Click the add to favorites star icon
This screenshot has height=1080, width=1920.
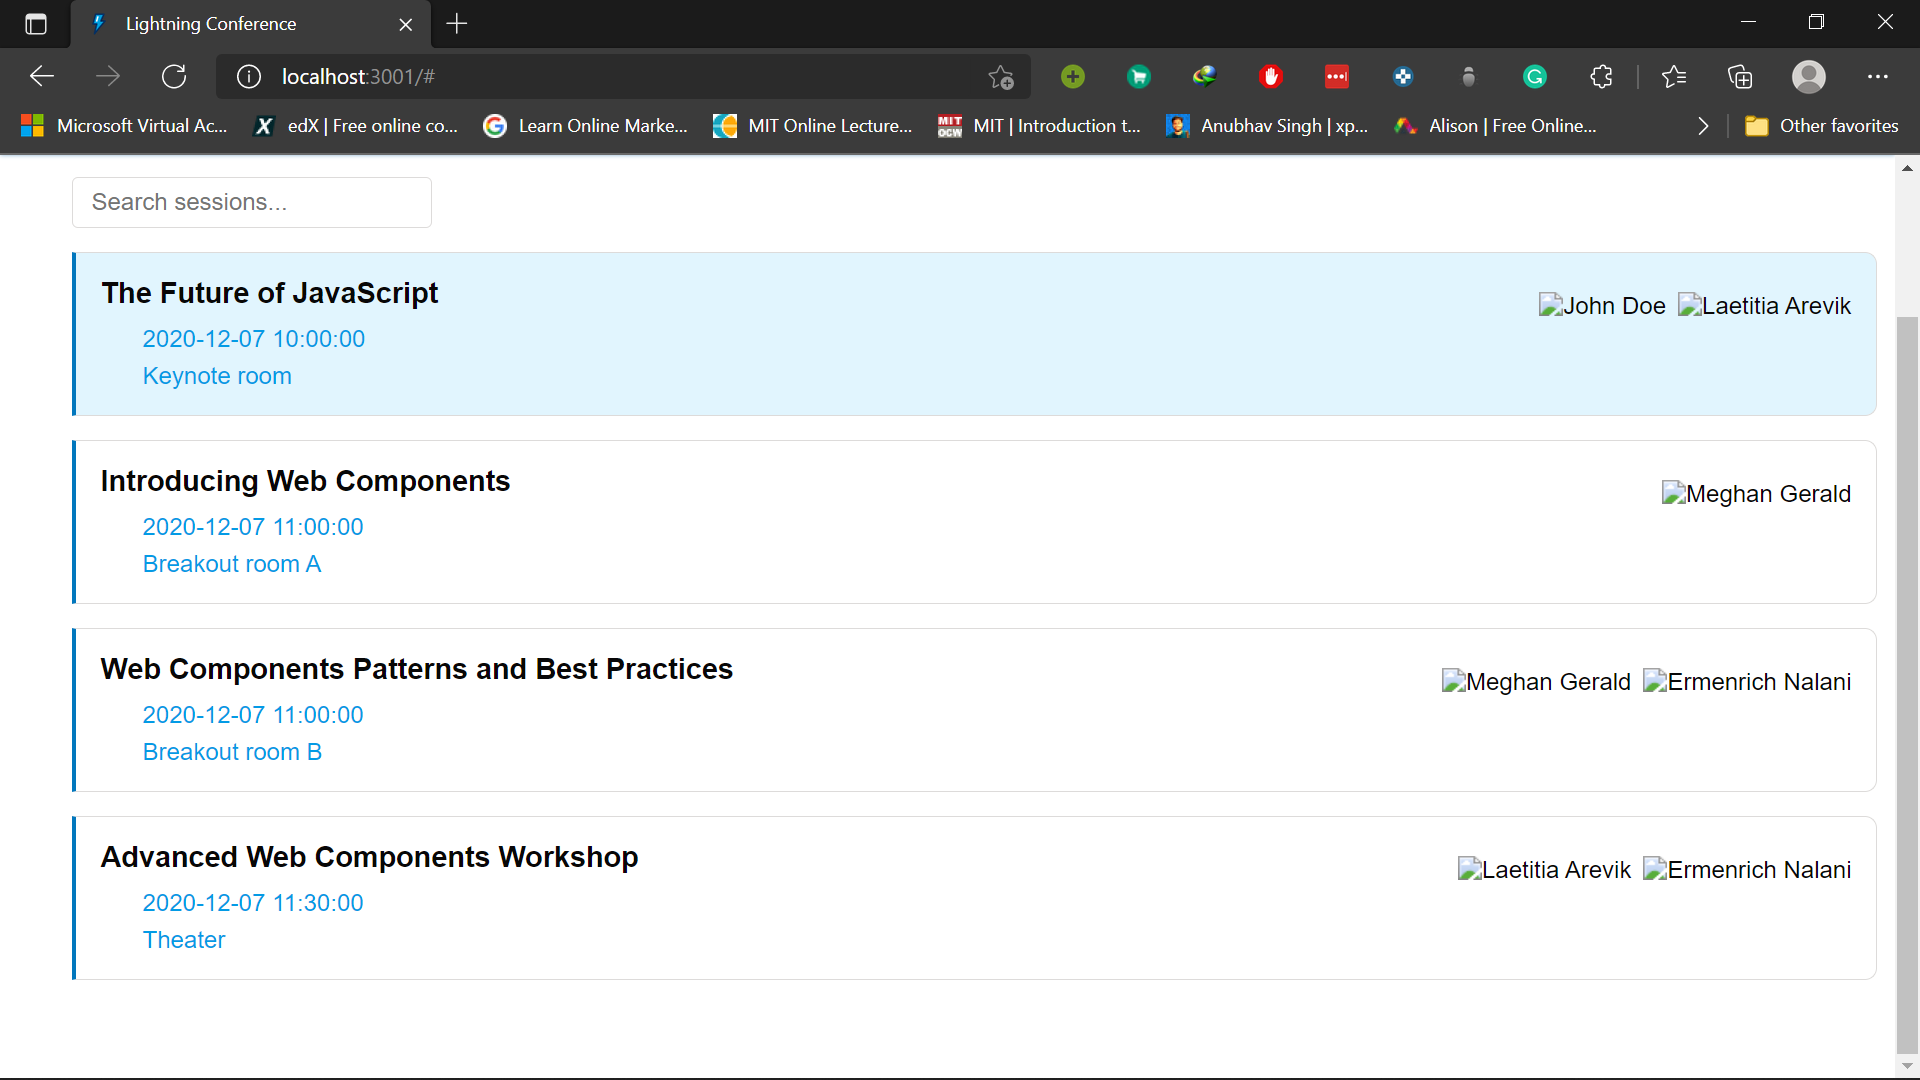coord(1000,77)
